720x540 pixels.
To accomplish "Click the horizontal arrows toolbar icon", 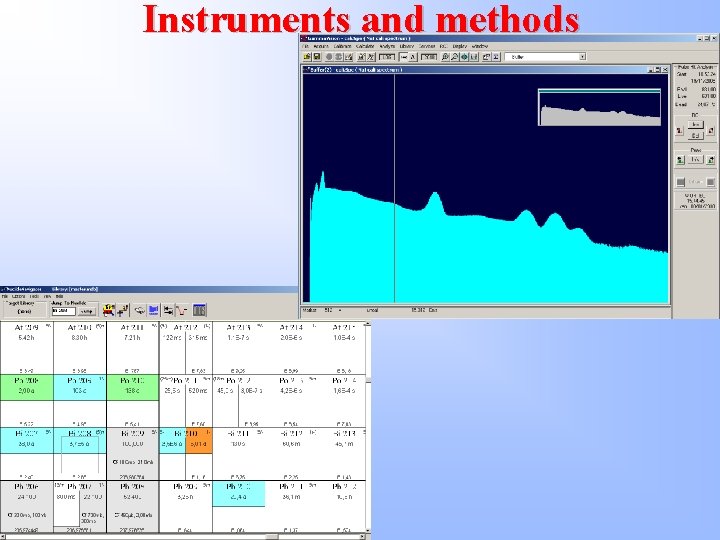I will click(404, 57).
